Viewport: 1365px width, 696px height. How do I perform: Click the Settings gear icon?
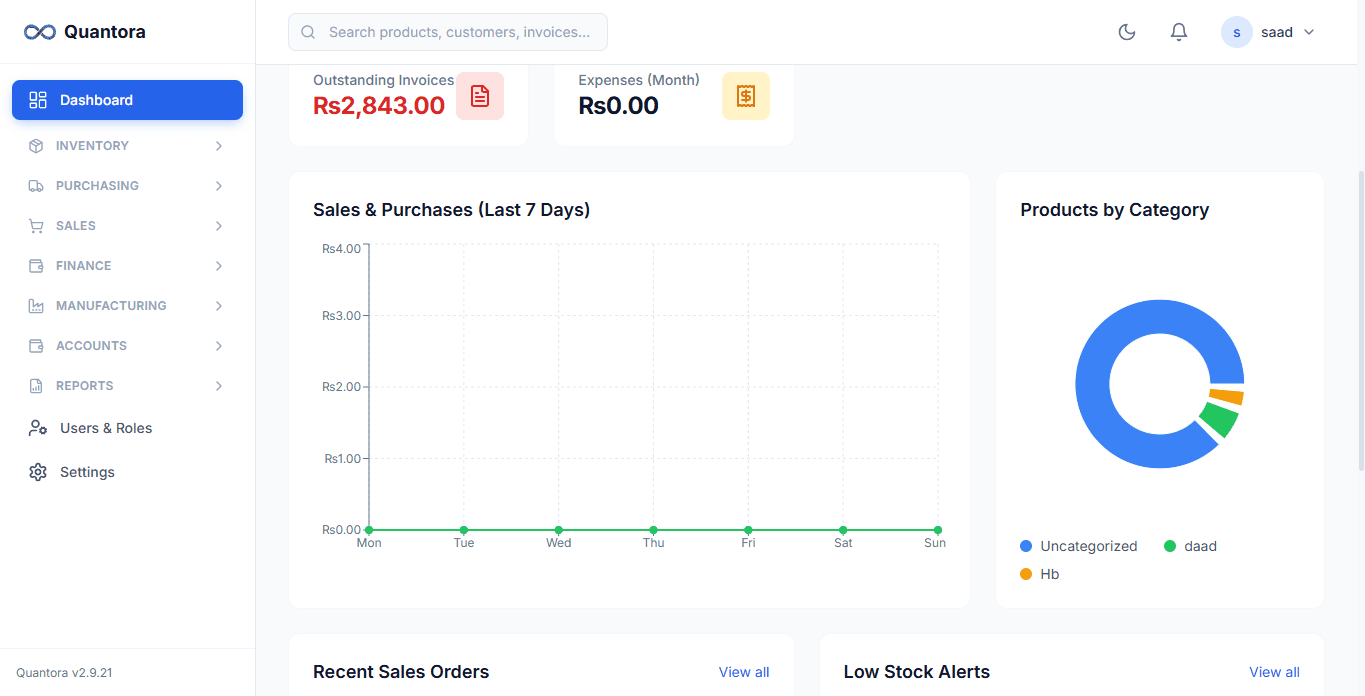tap(38, 472)
